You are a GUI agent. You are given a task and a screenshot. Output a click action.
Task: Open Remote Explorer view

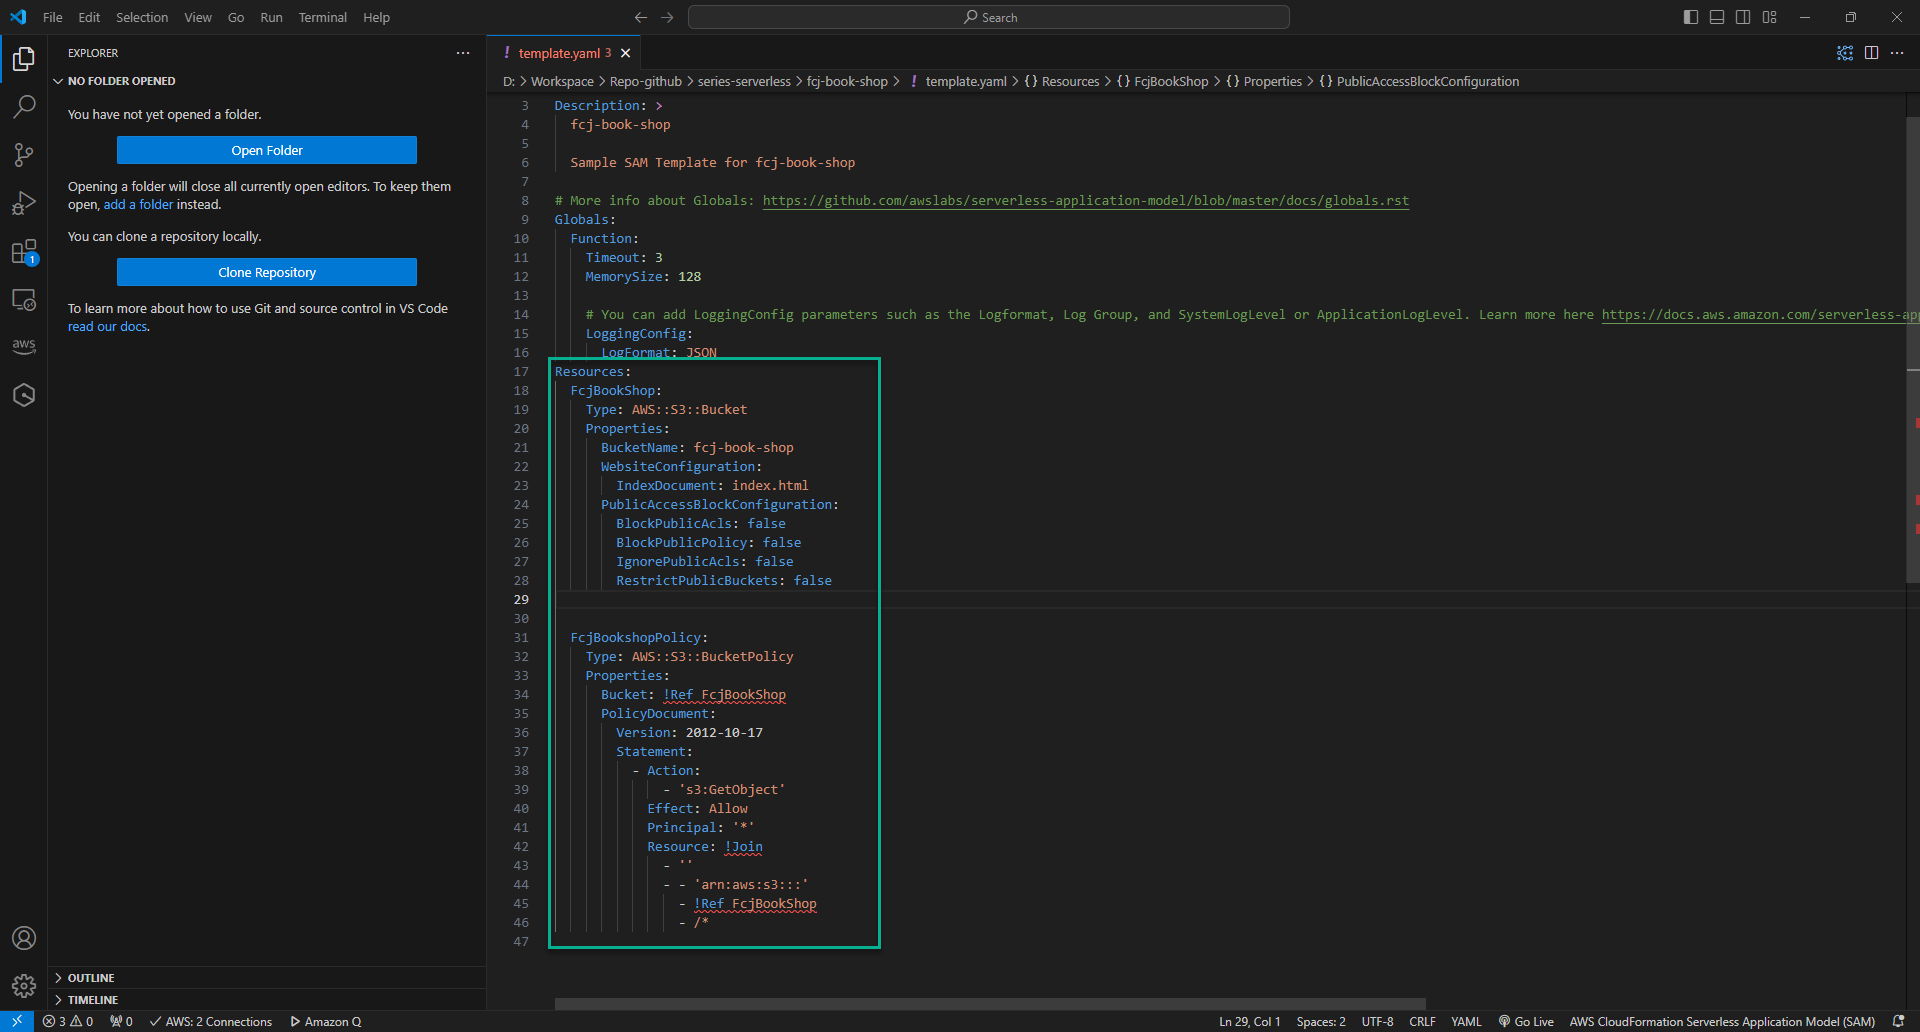(24, 299)
